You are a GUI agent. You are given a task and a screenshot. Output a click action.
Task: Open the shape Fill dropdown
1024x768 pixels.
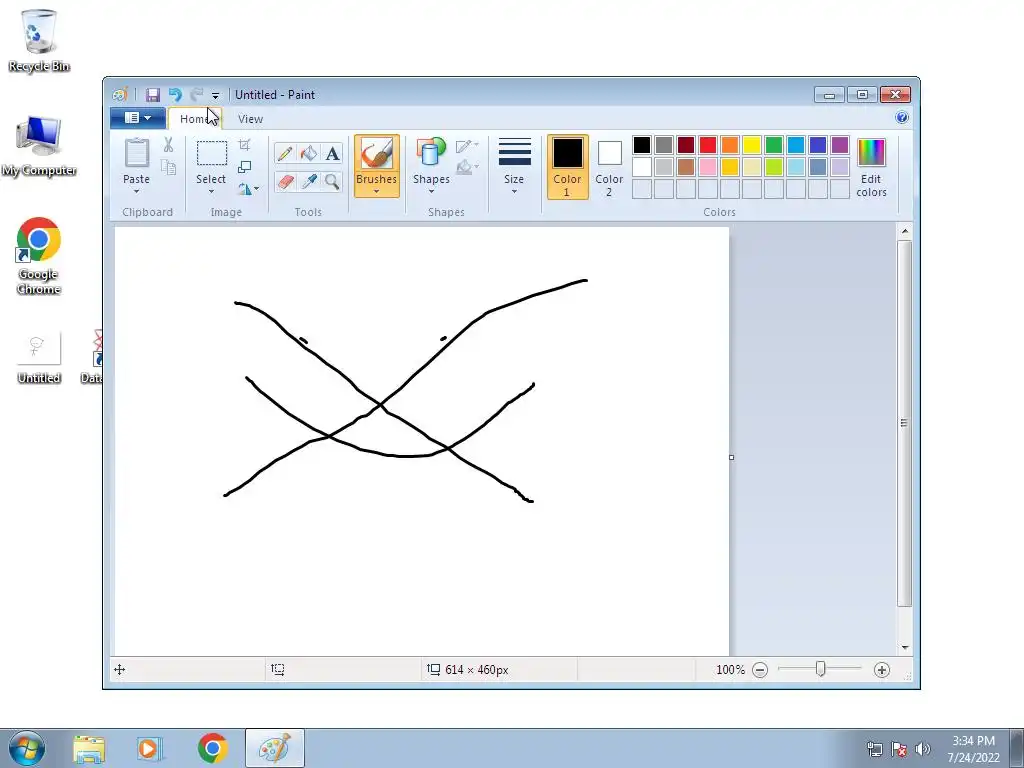click(467, 167)
